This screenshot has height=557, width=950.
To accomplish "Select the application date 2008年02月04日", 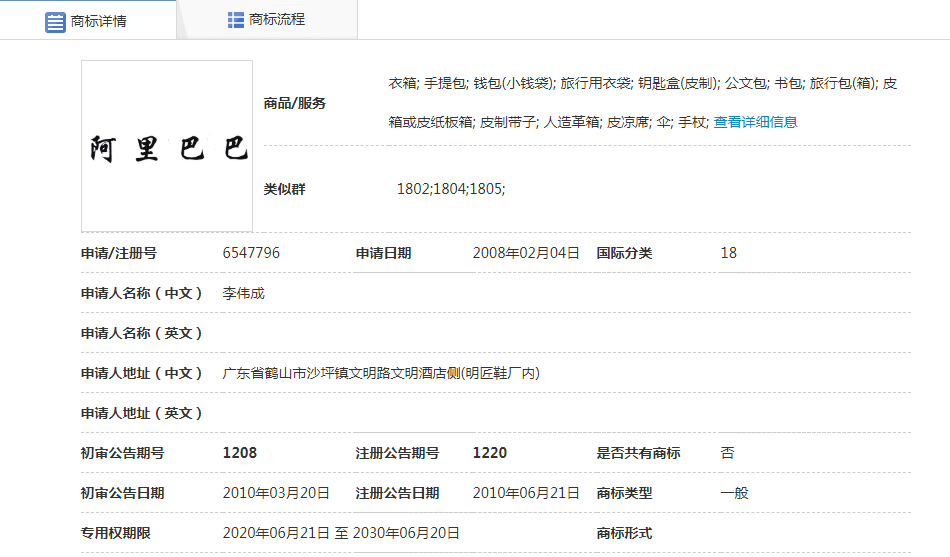I will coord(526,253).
